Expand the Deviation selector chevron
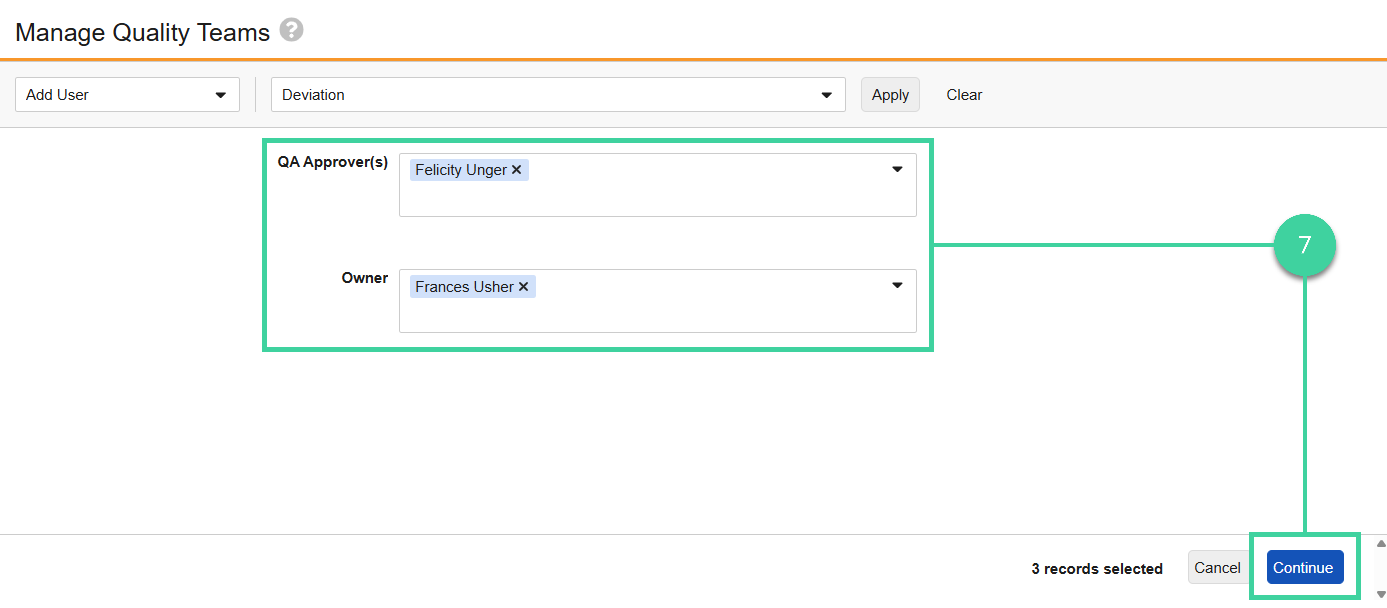This screenshot has width=1387, height=608. [x=827, y=94]
